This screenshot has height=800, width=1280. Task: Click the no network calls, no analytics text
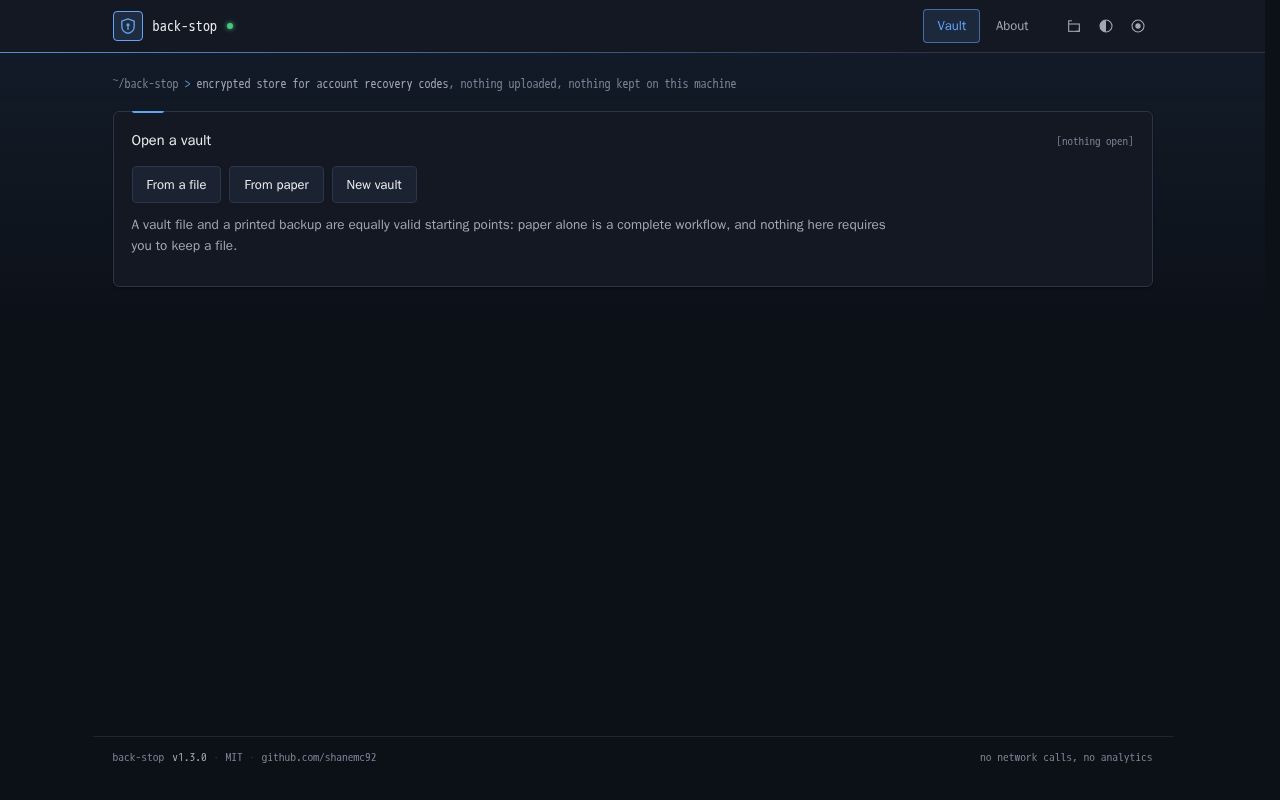click(1066, 758)
